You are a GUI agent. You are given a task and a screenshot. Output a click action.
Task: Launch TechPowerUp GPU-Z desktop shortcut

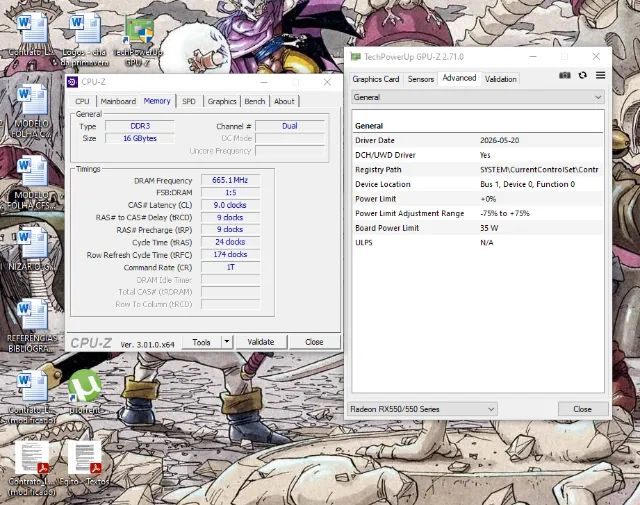138,41
